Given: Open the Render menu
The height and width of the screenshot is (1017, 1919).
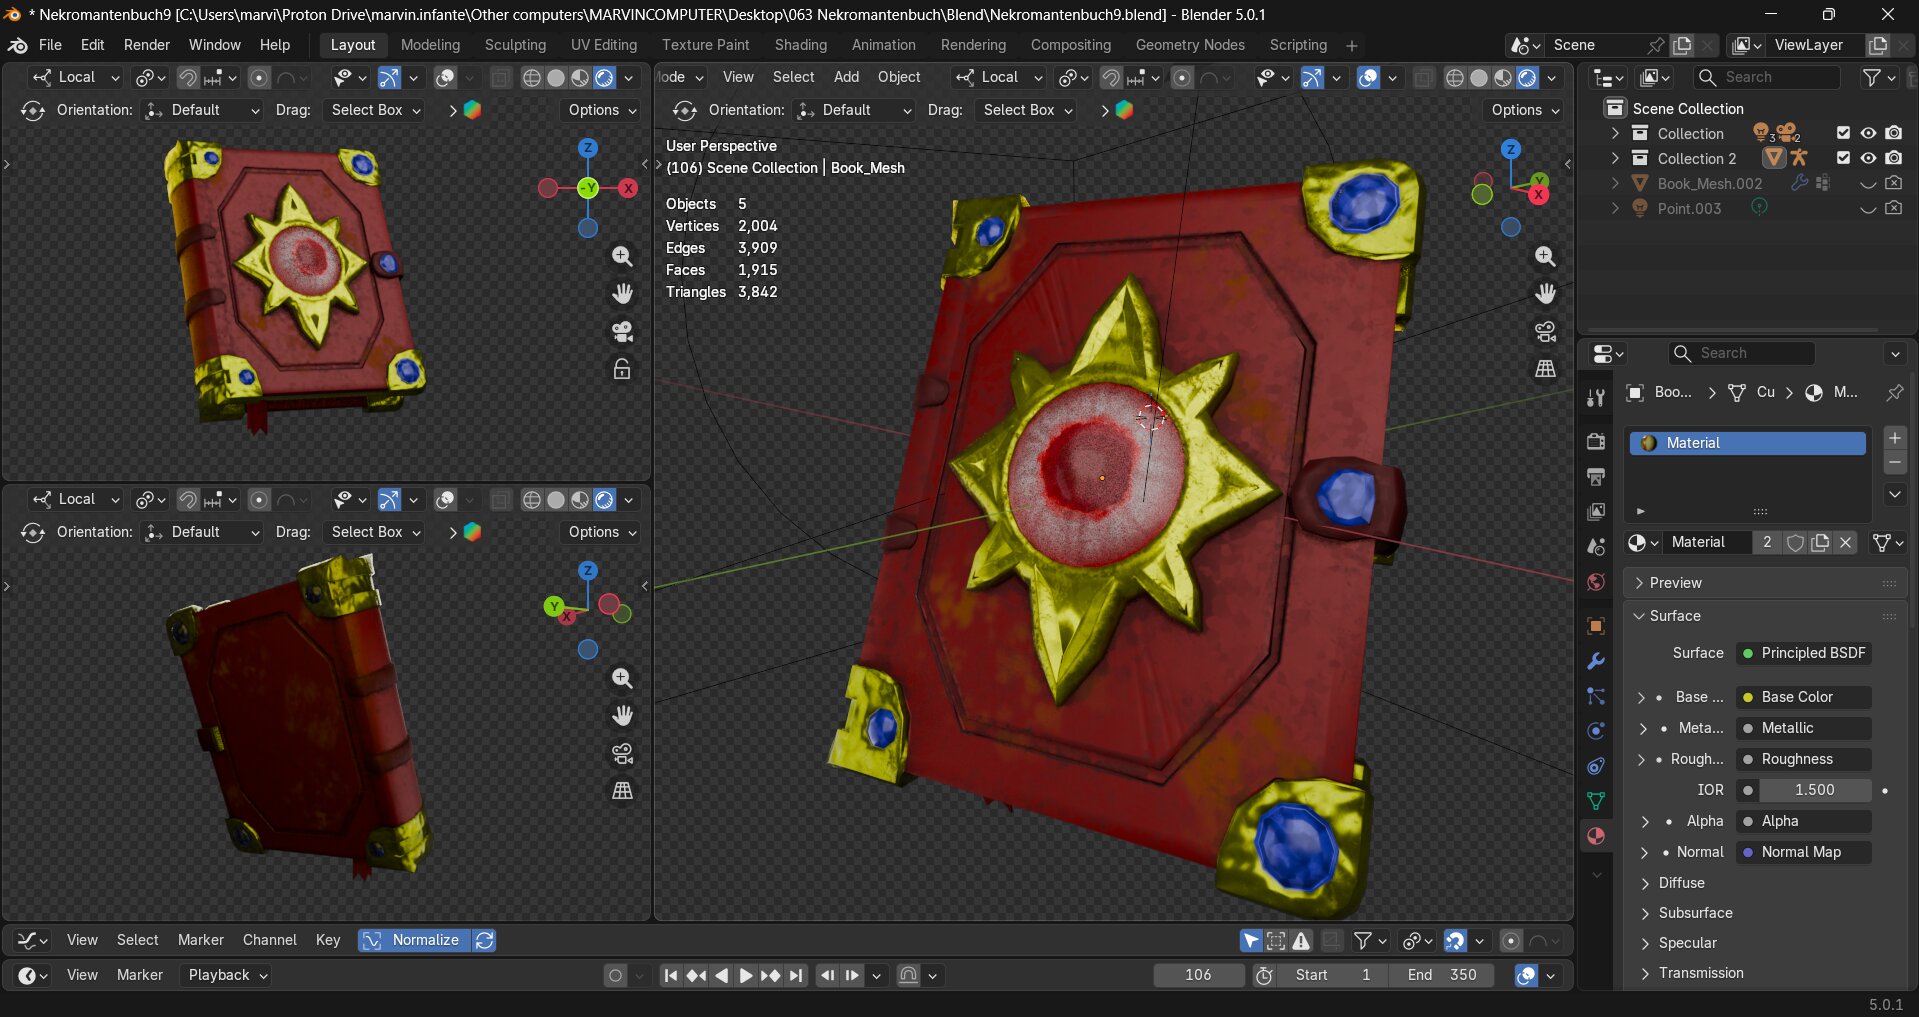Looking at the screenshot, I should [x=146, y=45].
